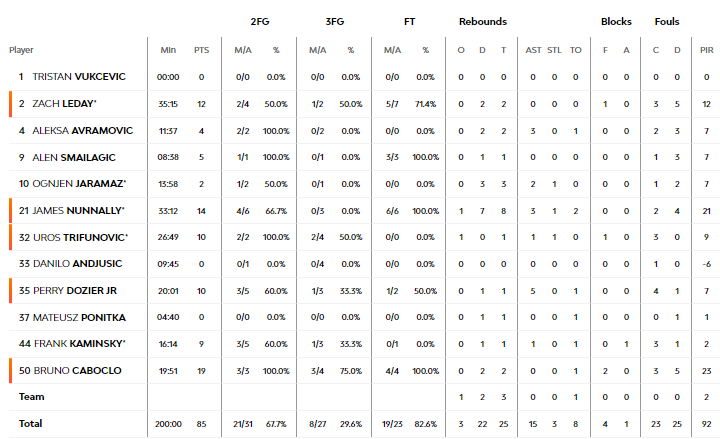
Task: Click the PIR column header
Action: point(706,50)
